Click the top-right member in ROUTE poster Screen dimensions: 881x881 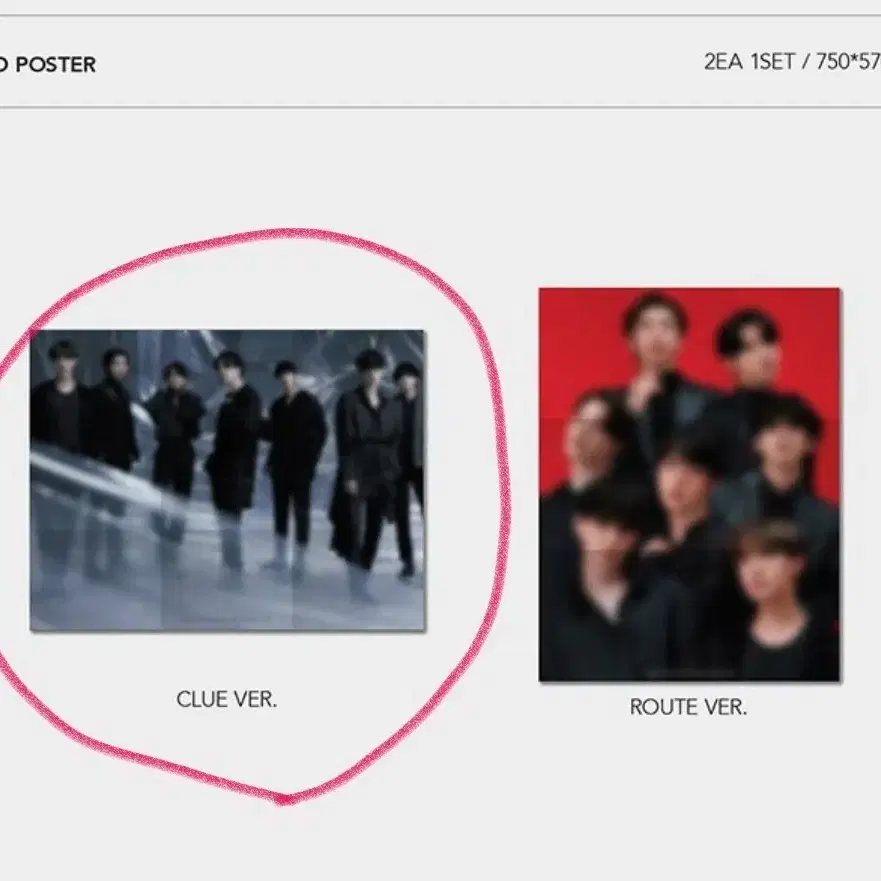[747, 360]
